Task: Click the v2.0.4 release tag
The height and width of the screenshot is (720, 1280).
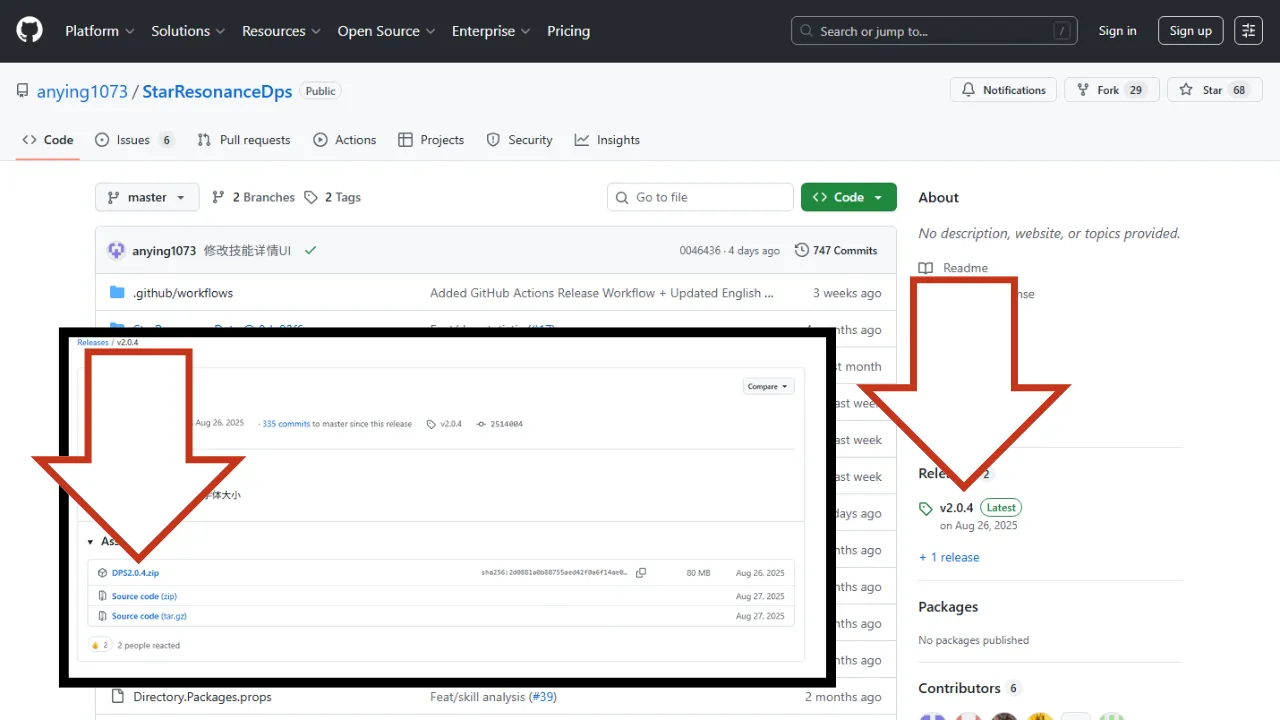Action: [x=956, y=508]
